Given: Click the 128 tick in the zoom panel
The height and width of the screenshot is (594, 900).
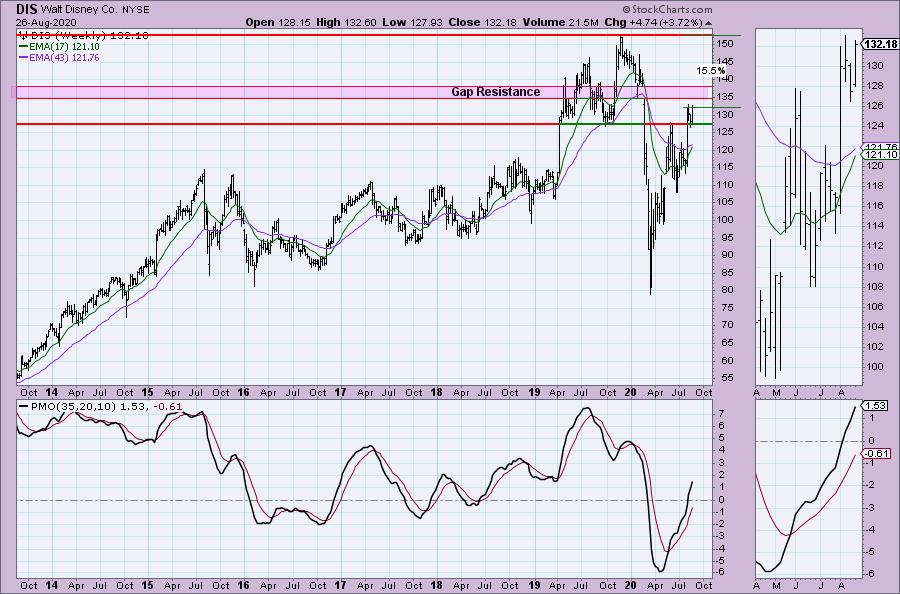Looking at the screenshot, I should tap(875, 86).
